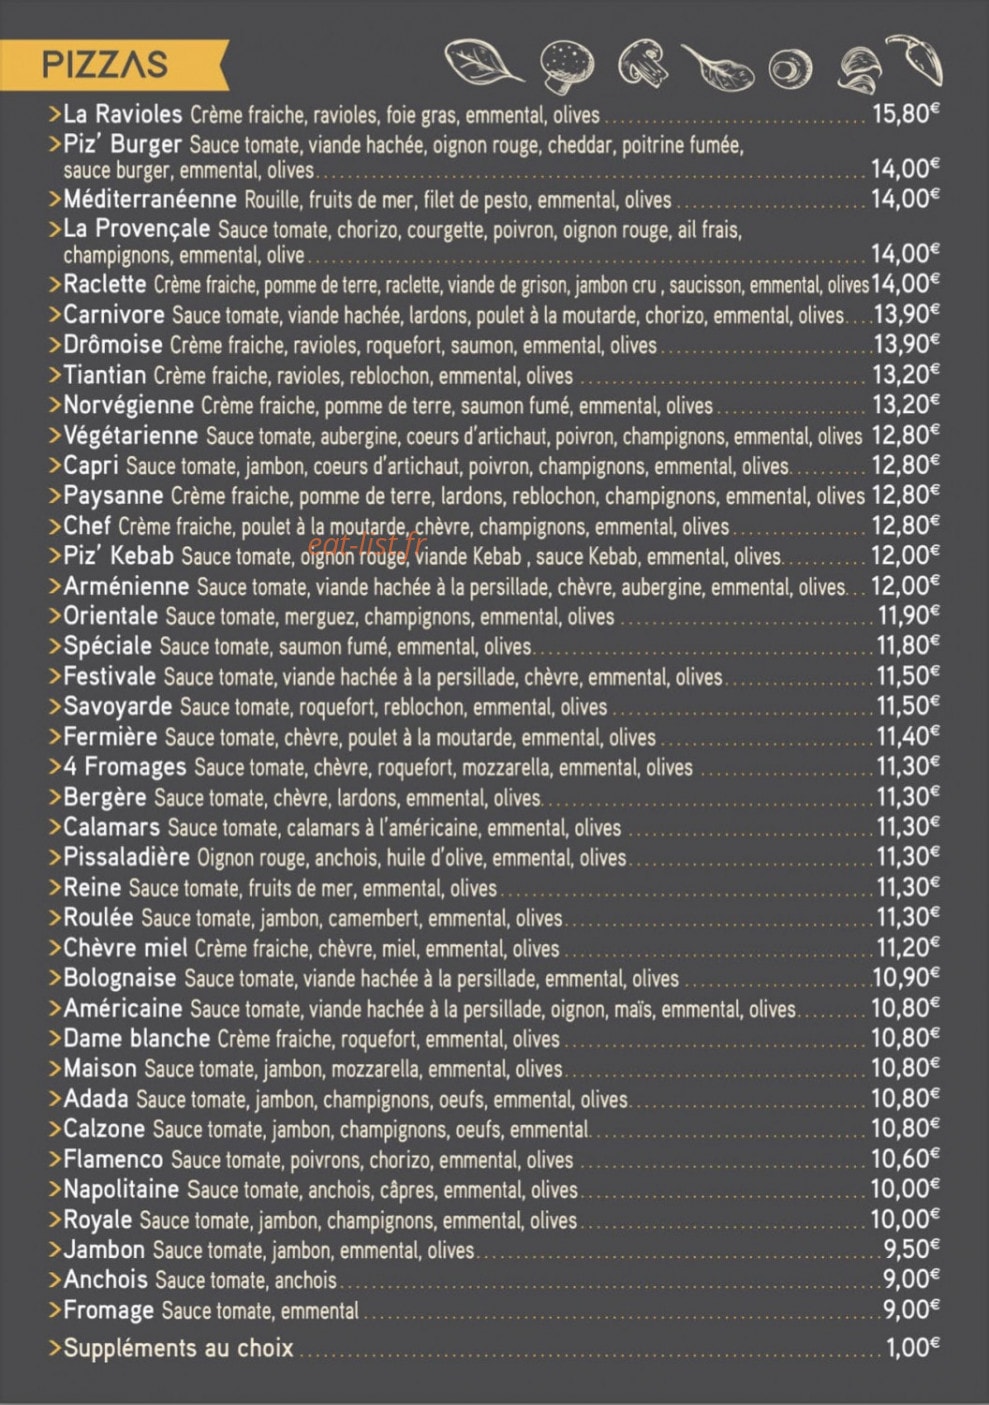989x1405 pixels.
Task: Click the PIZZAS yellow header banner
Action: [x=113, y=64]
